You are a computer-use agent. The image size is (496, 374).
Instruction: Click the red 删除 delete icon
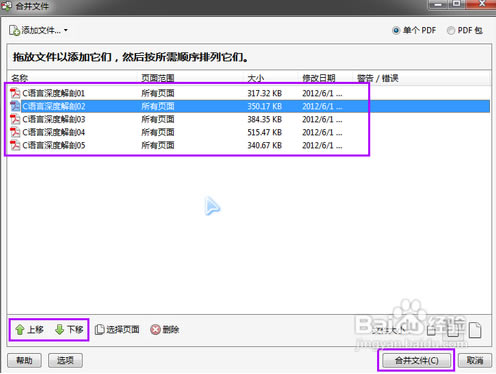(x=155, y=330)
